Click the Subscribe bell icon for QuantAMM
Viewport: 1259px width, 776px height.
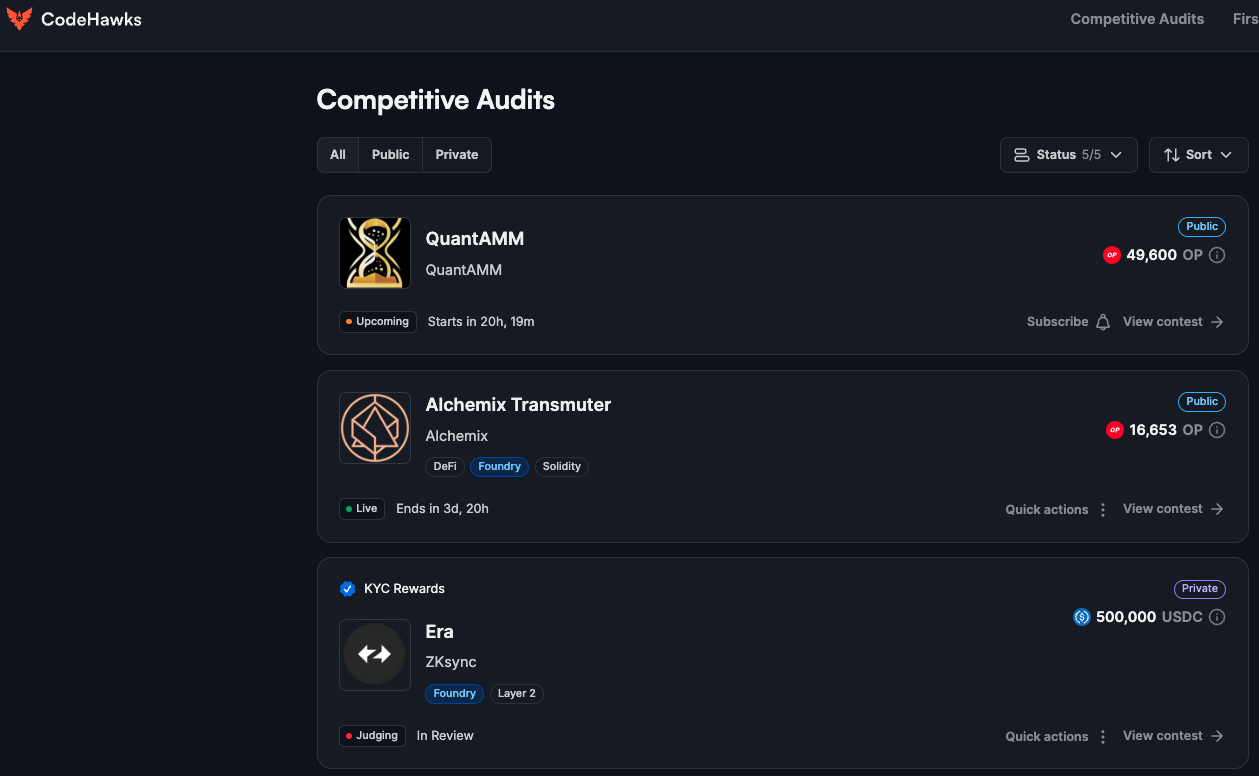click(1103, 322)
